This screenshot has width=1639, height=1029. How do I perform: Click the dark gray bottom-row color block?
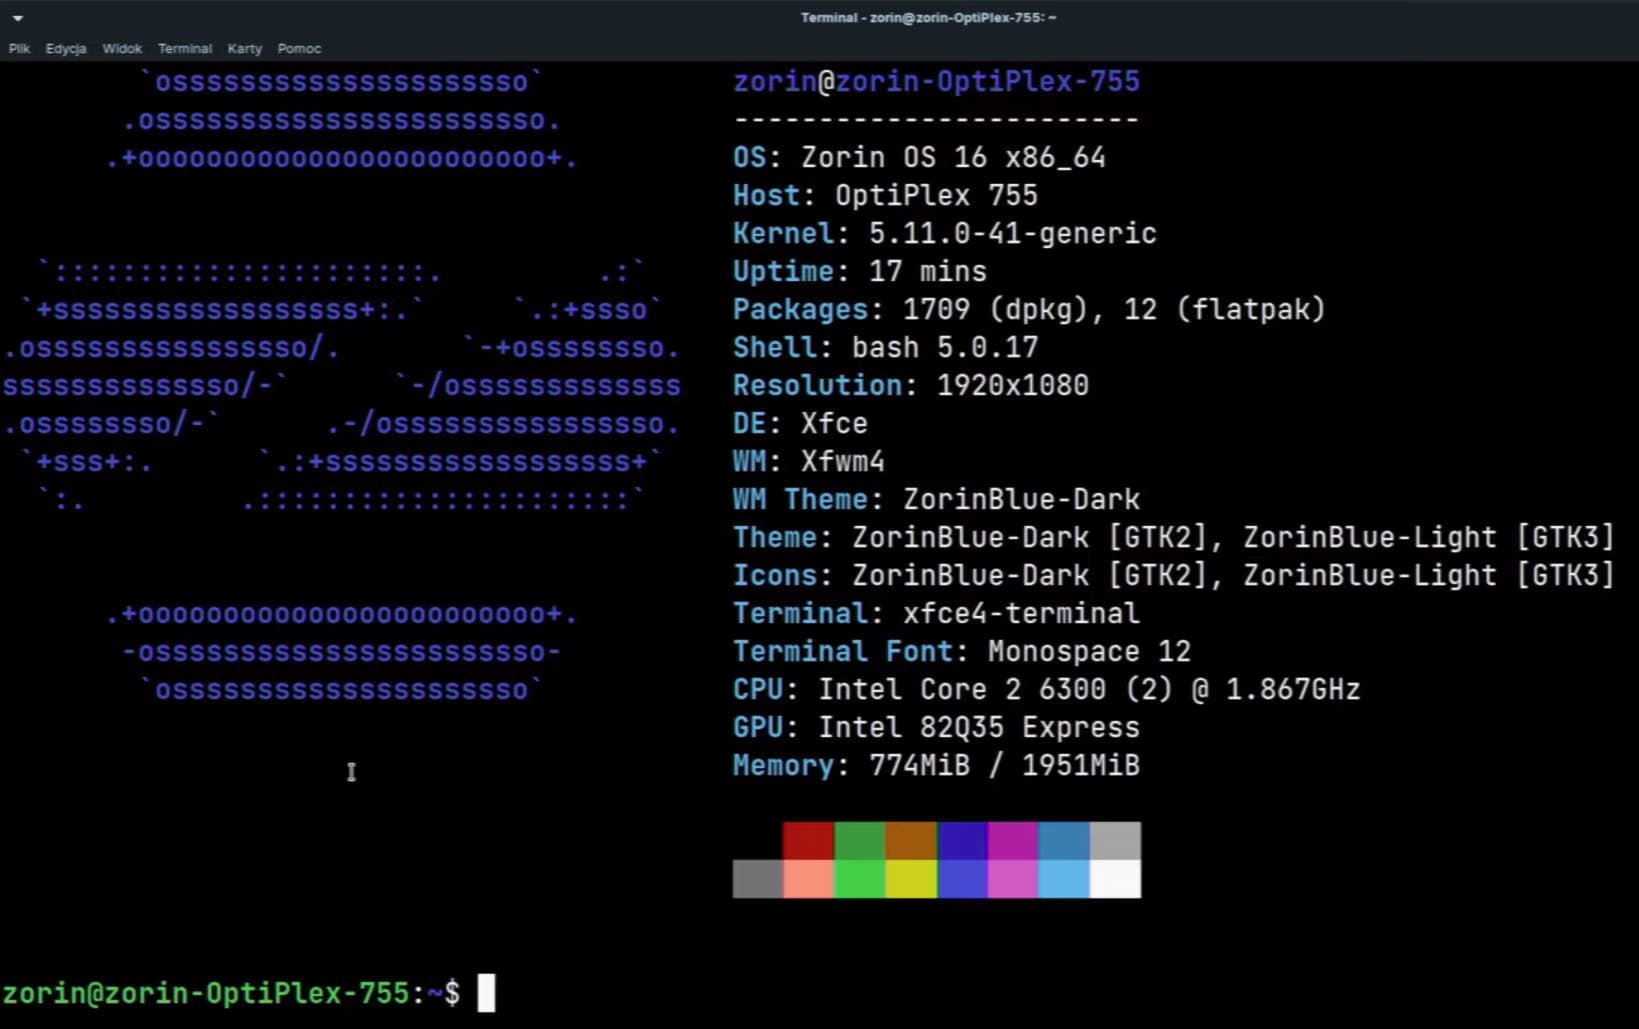(x=757, y=879)
